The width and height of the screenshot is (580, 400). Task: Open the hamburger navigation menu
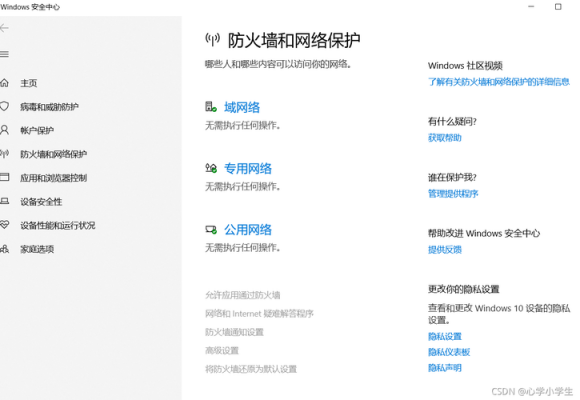point(4,54)
